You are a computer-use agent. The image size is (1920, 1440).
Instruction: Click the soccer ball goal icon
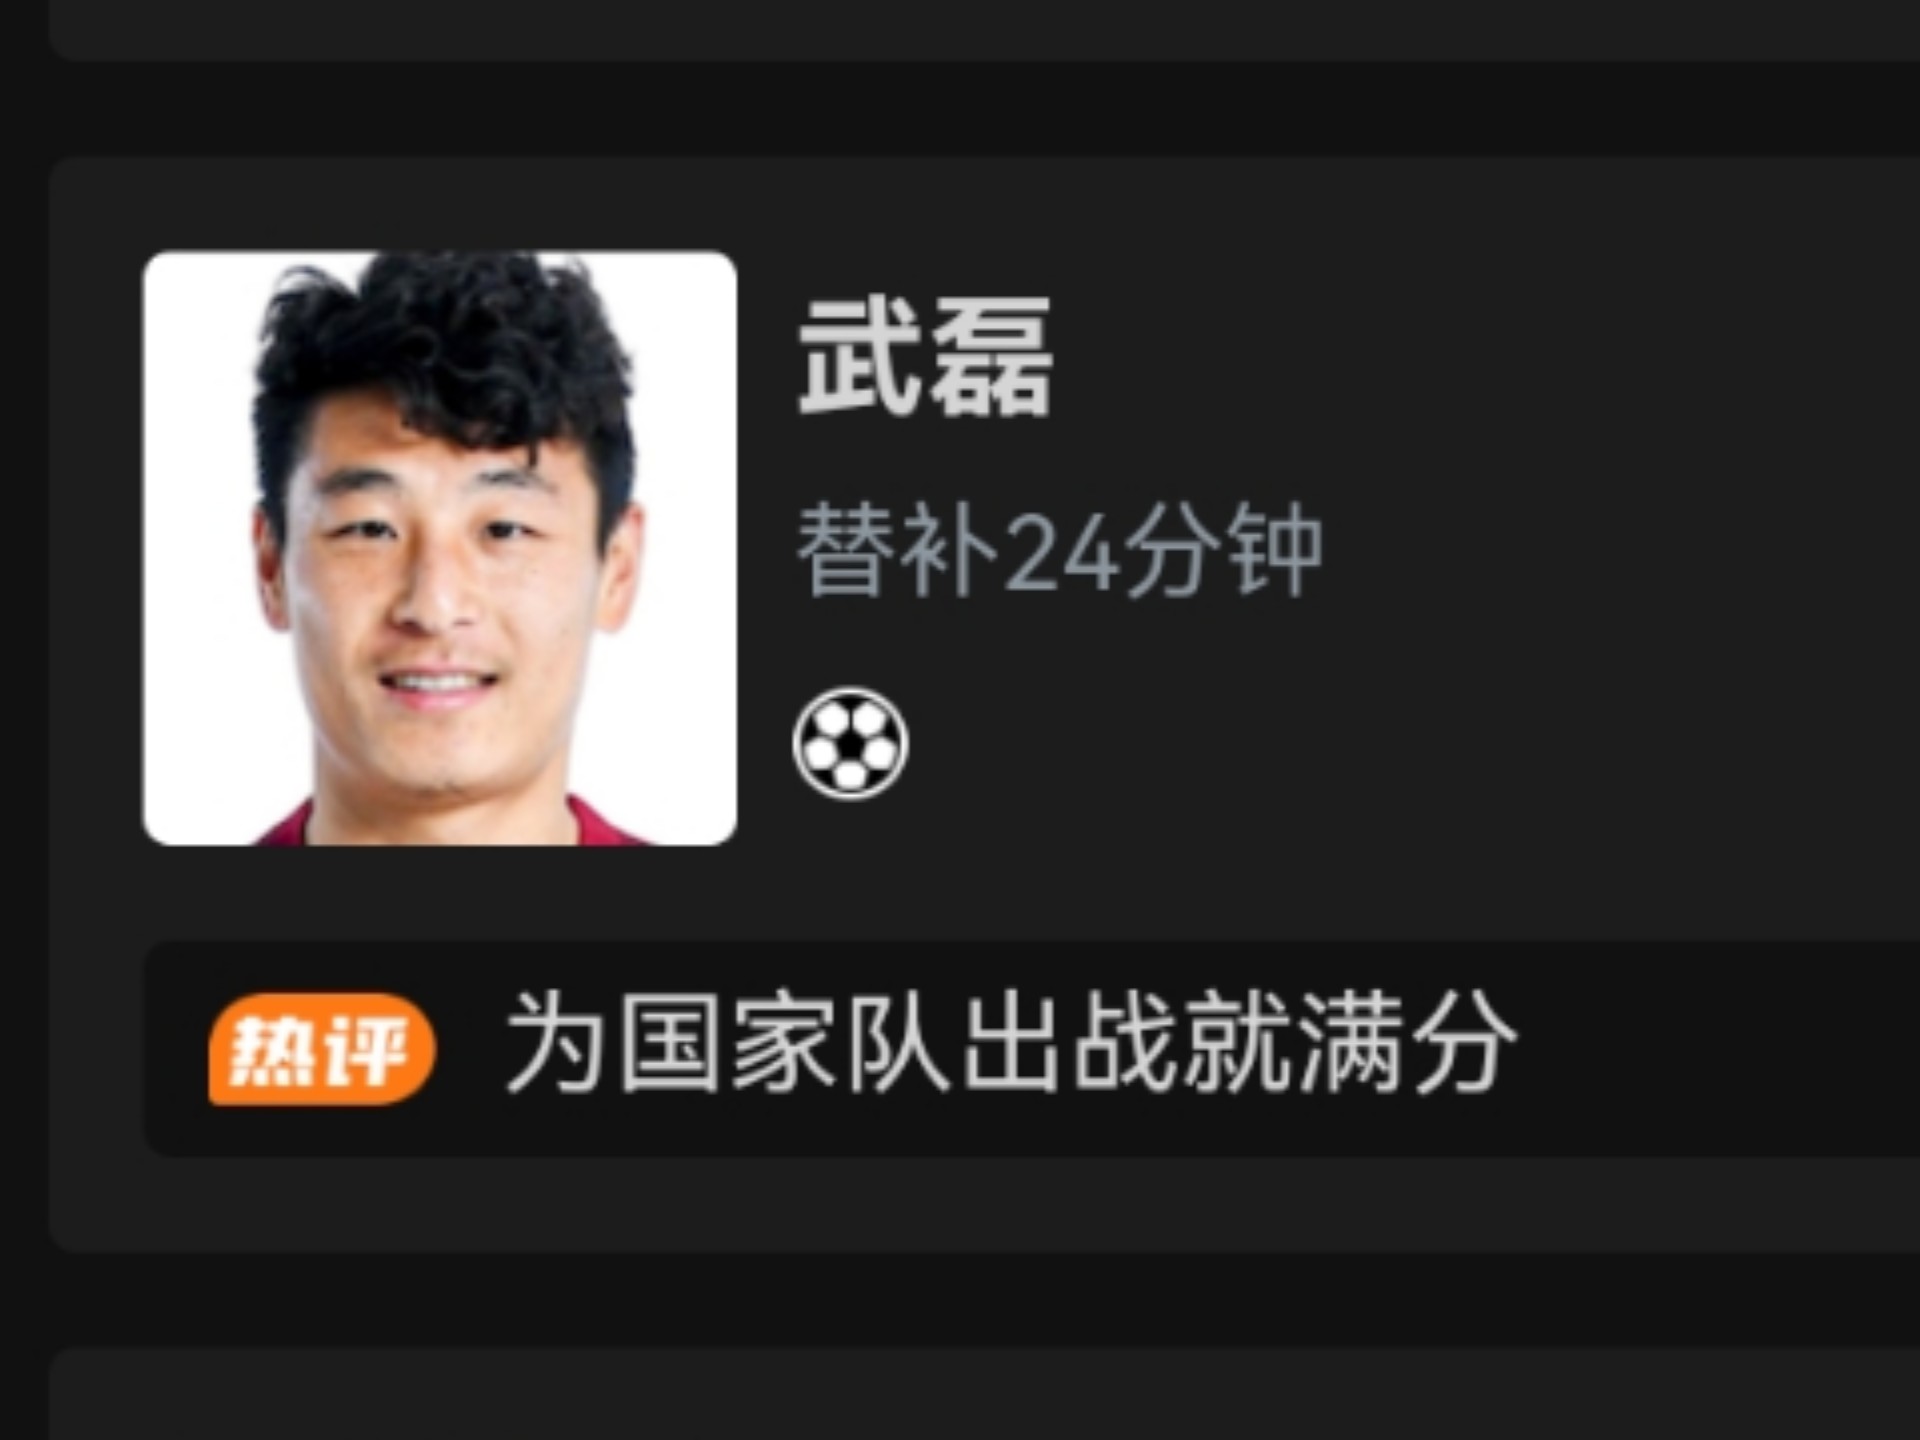[851, 744]
